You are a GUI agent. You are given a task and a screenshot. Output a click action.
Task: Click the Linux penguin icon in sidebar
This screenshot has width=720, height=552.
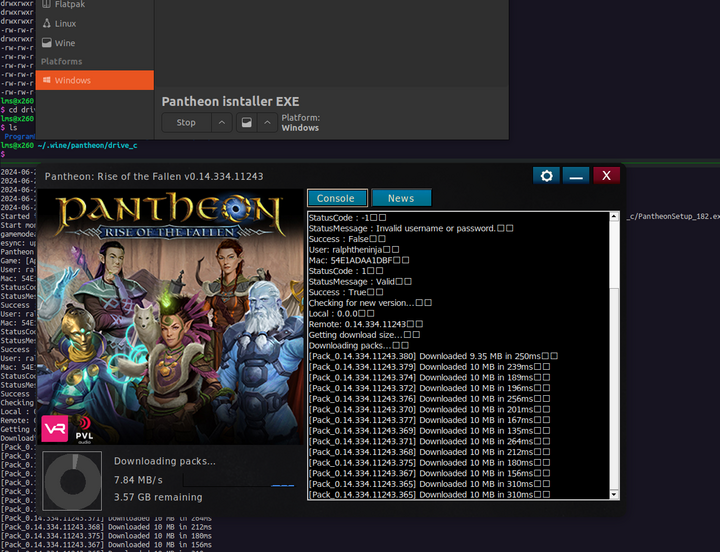46,23
